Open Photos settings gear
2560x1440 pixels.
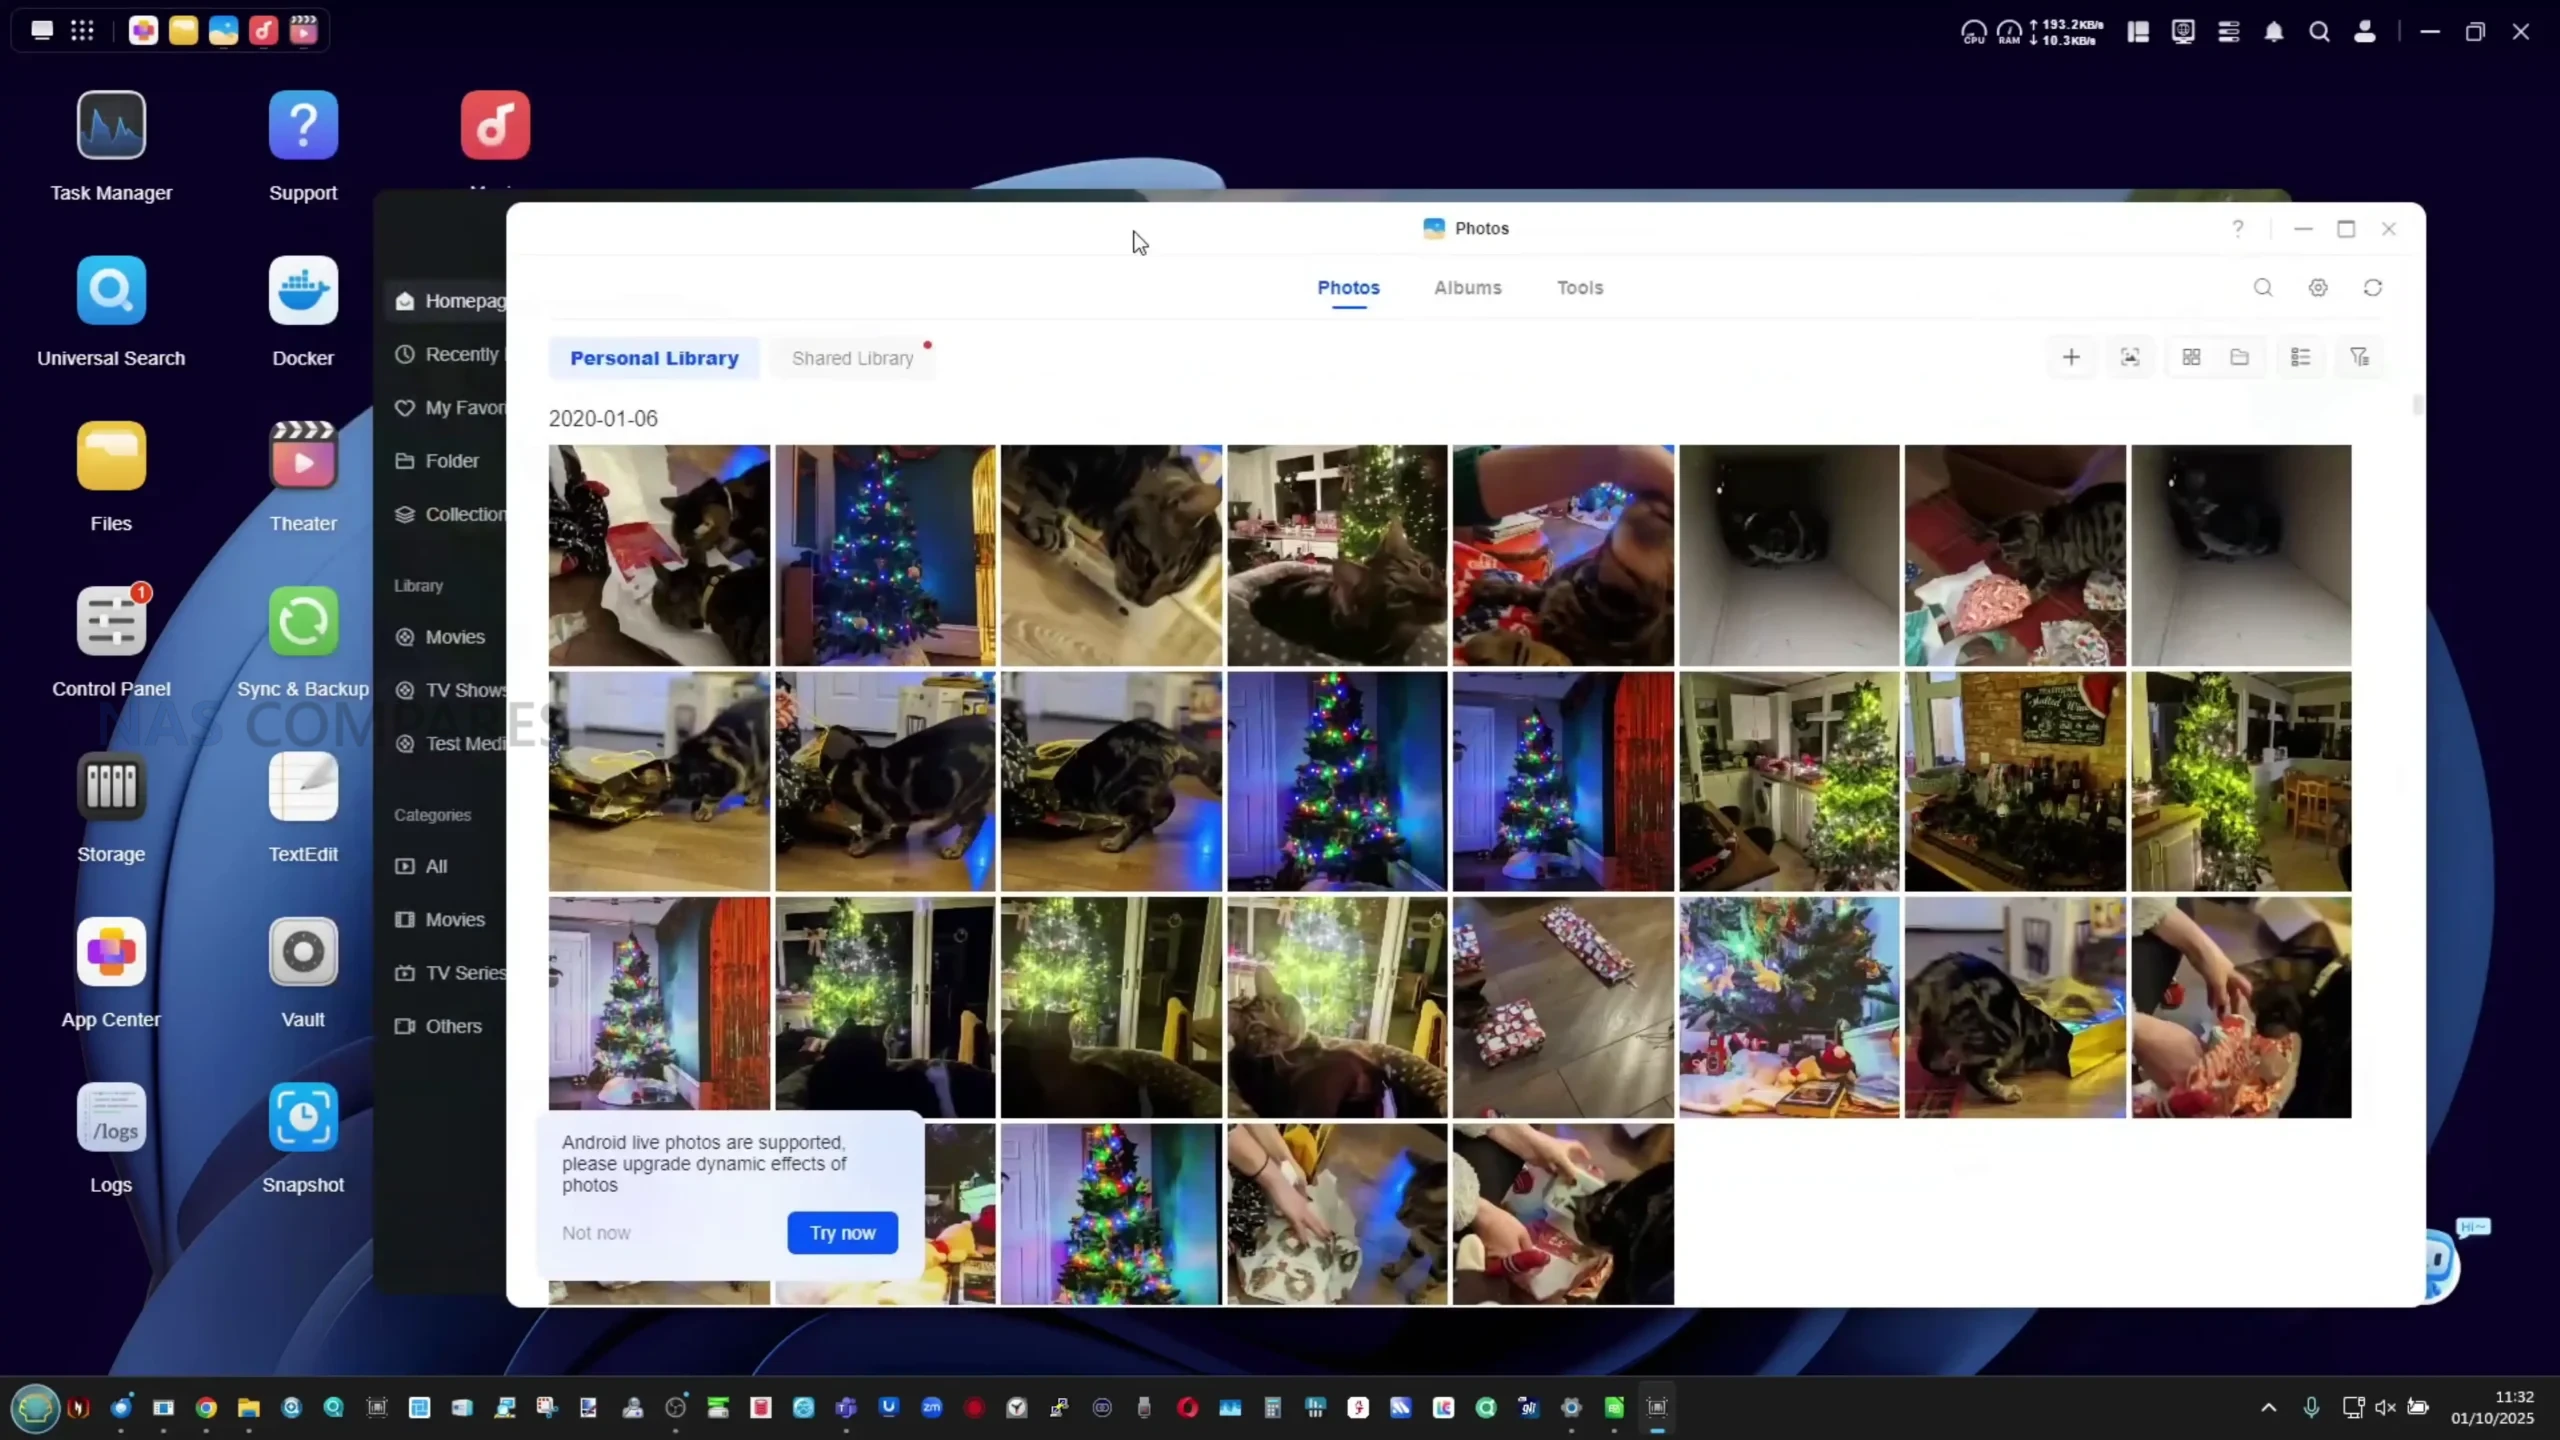[x=2318, y=288]
